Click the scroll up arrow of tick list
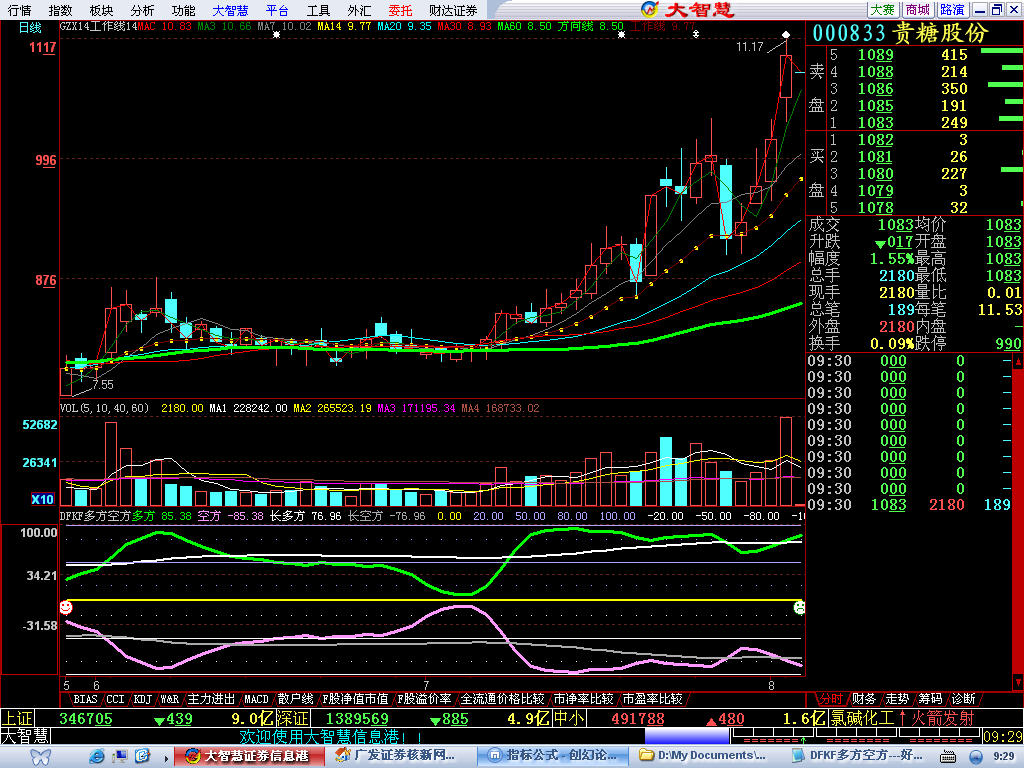Viewport: 1024px width, 768px height. (x=1018, y=361)
